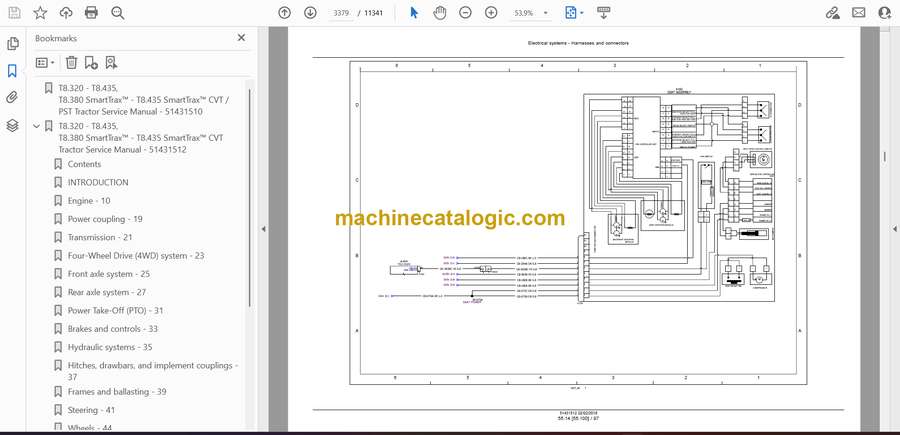
Task: Click the fit page view icon
Action: pyautogui.click(x=571, y=13)
